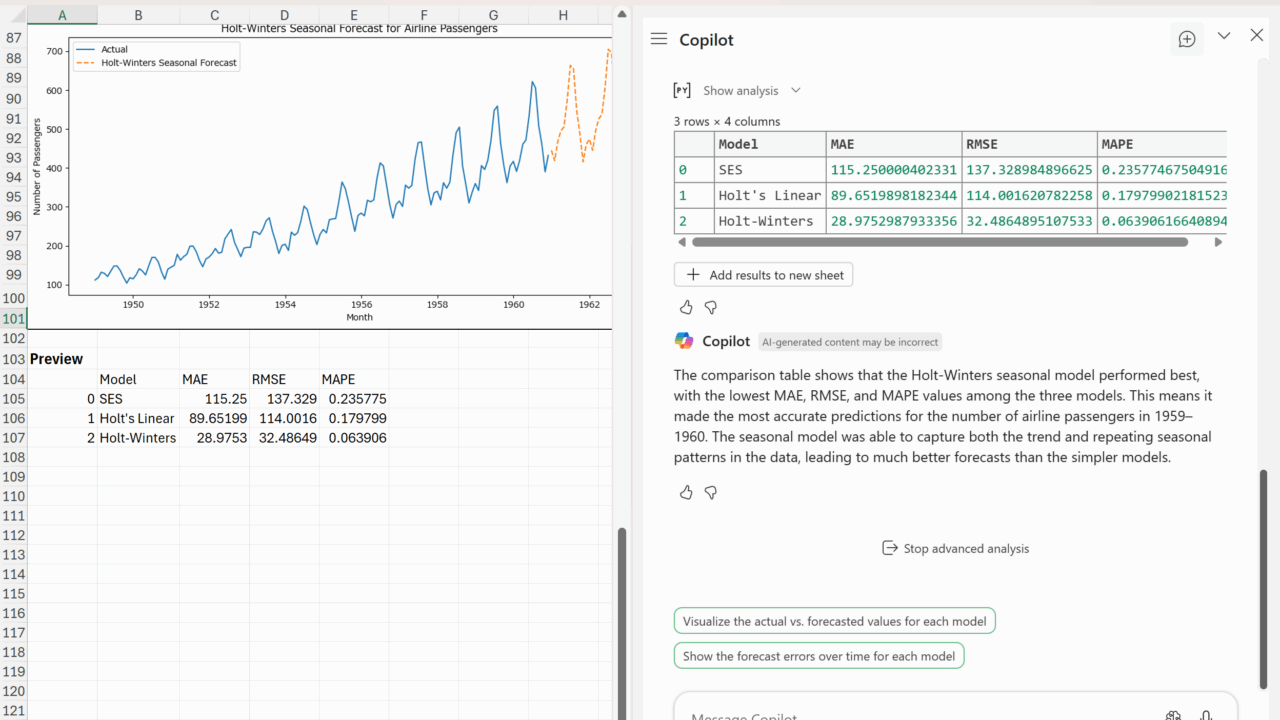The image size is (1280, 720).
Task: Open the Copilot hamburger menu
Action: (658, 39)
